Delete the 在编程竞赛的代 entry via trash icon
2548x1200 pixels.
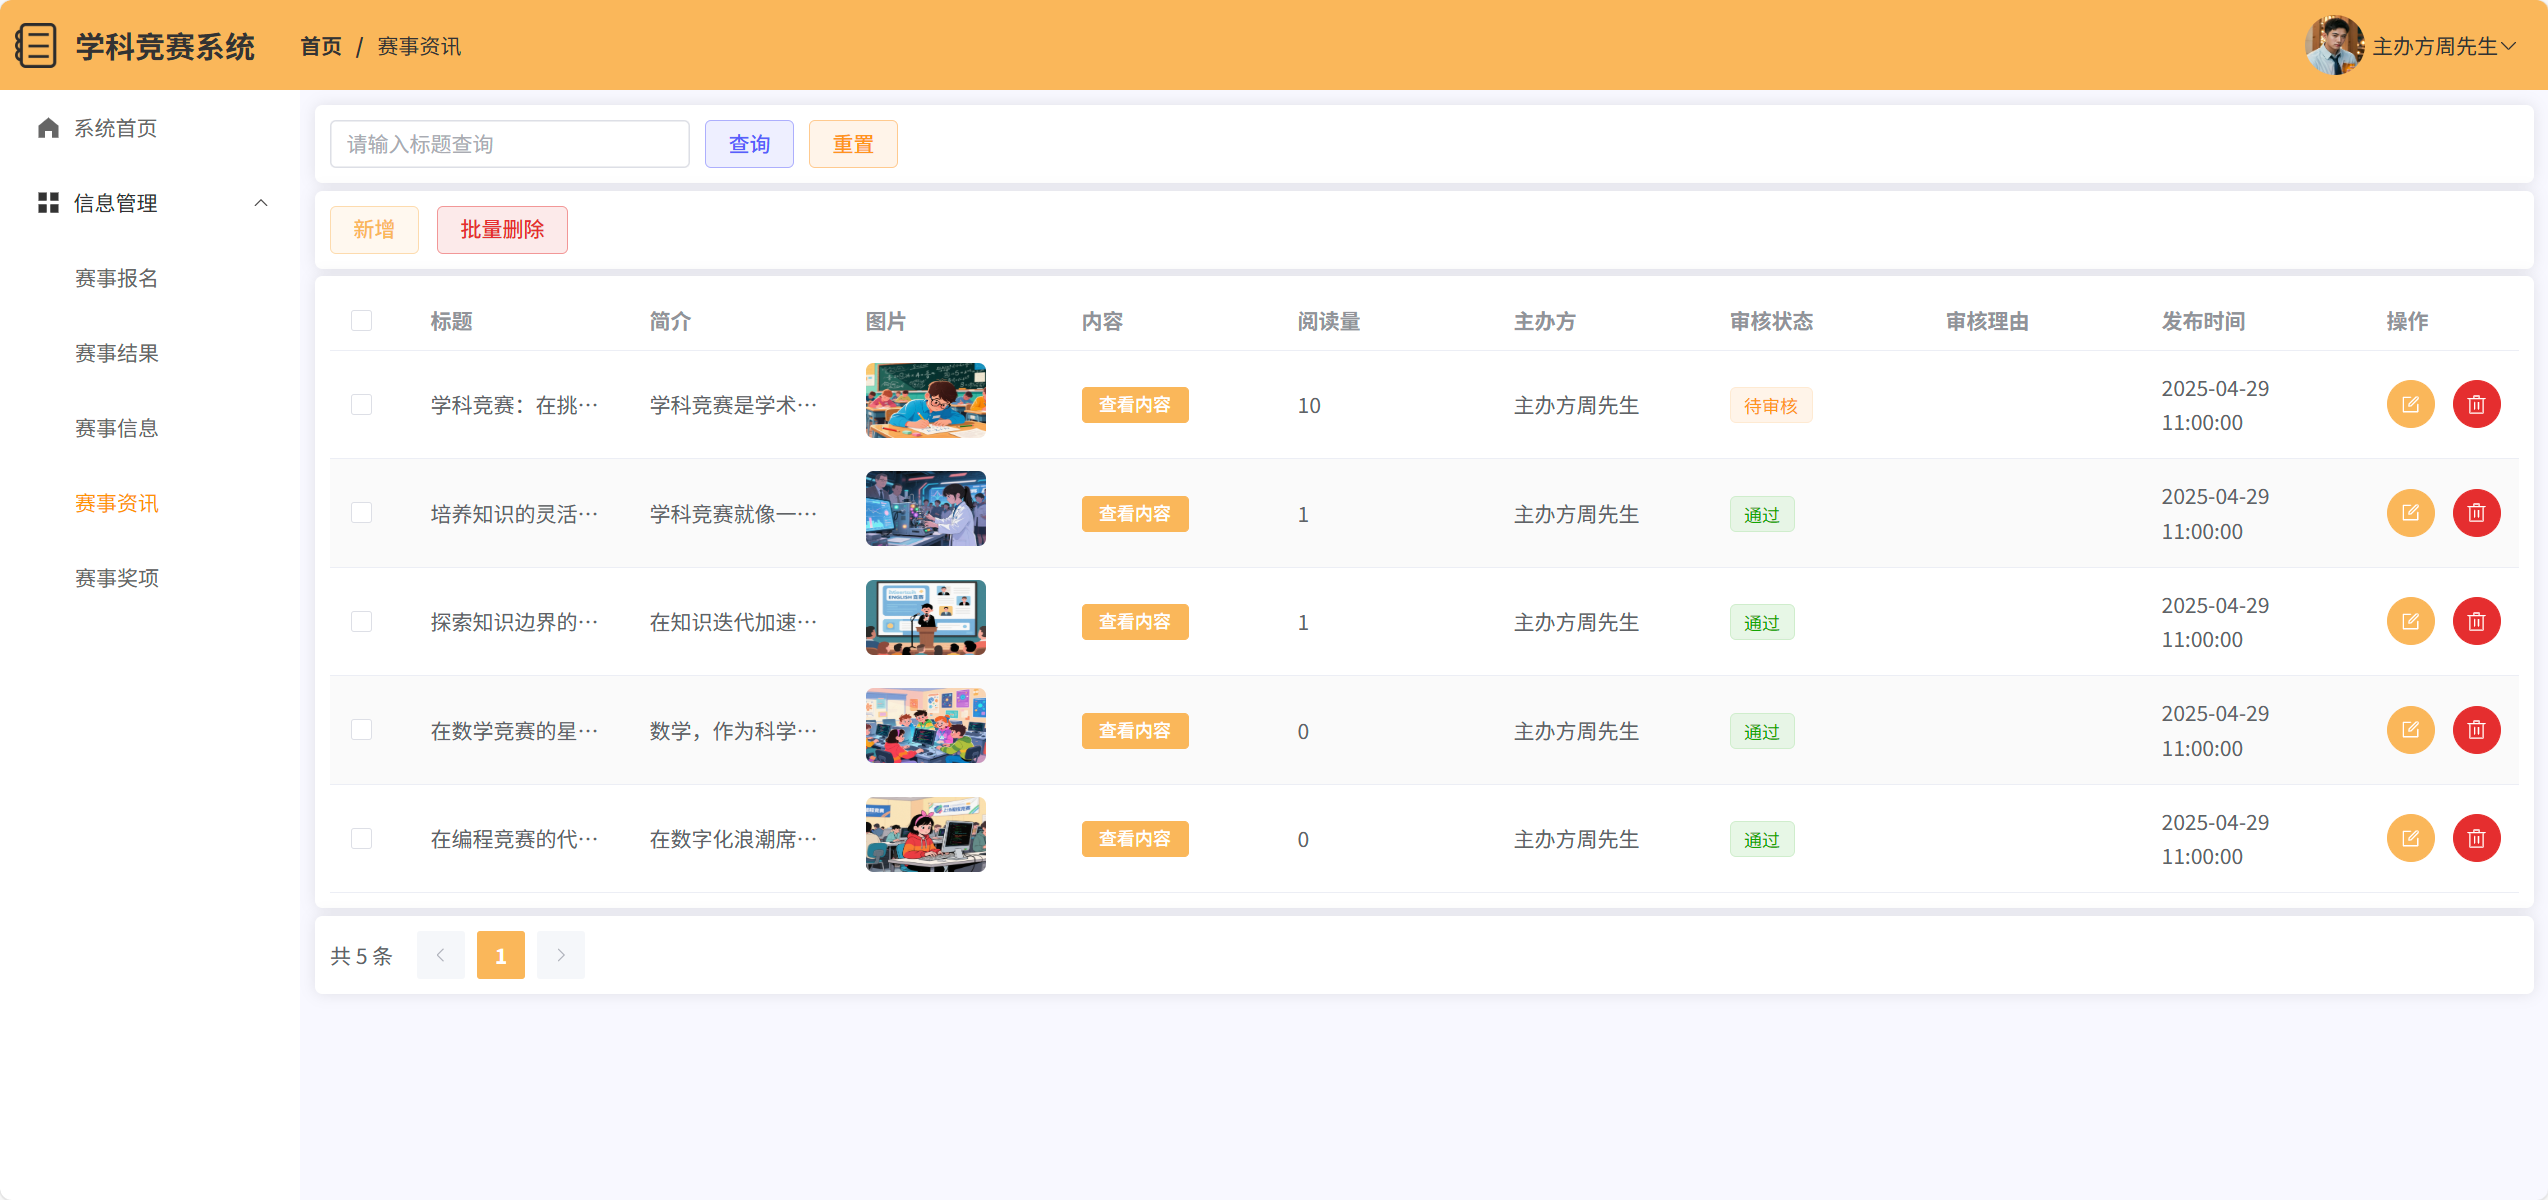2476,839
